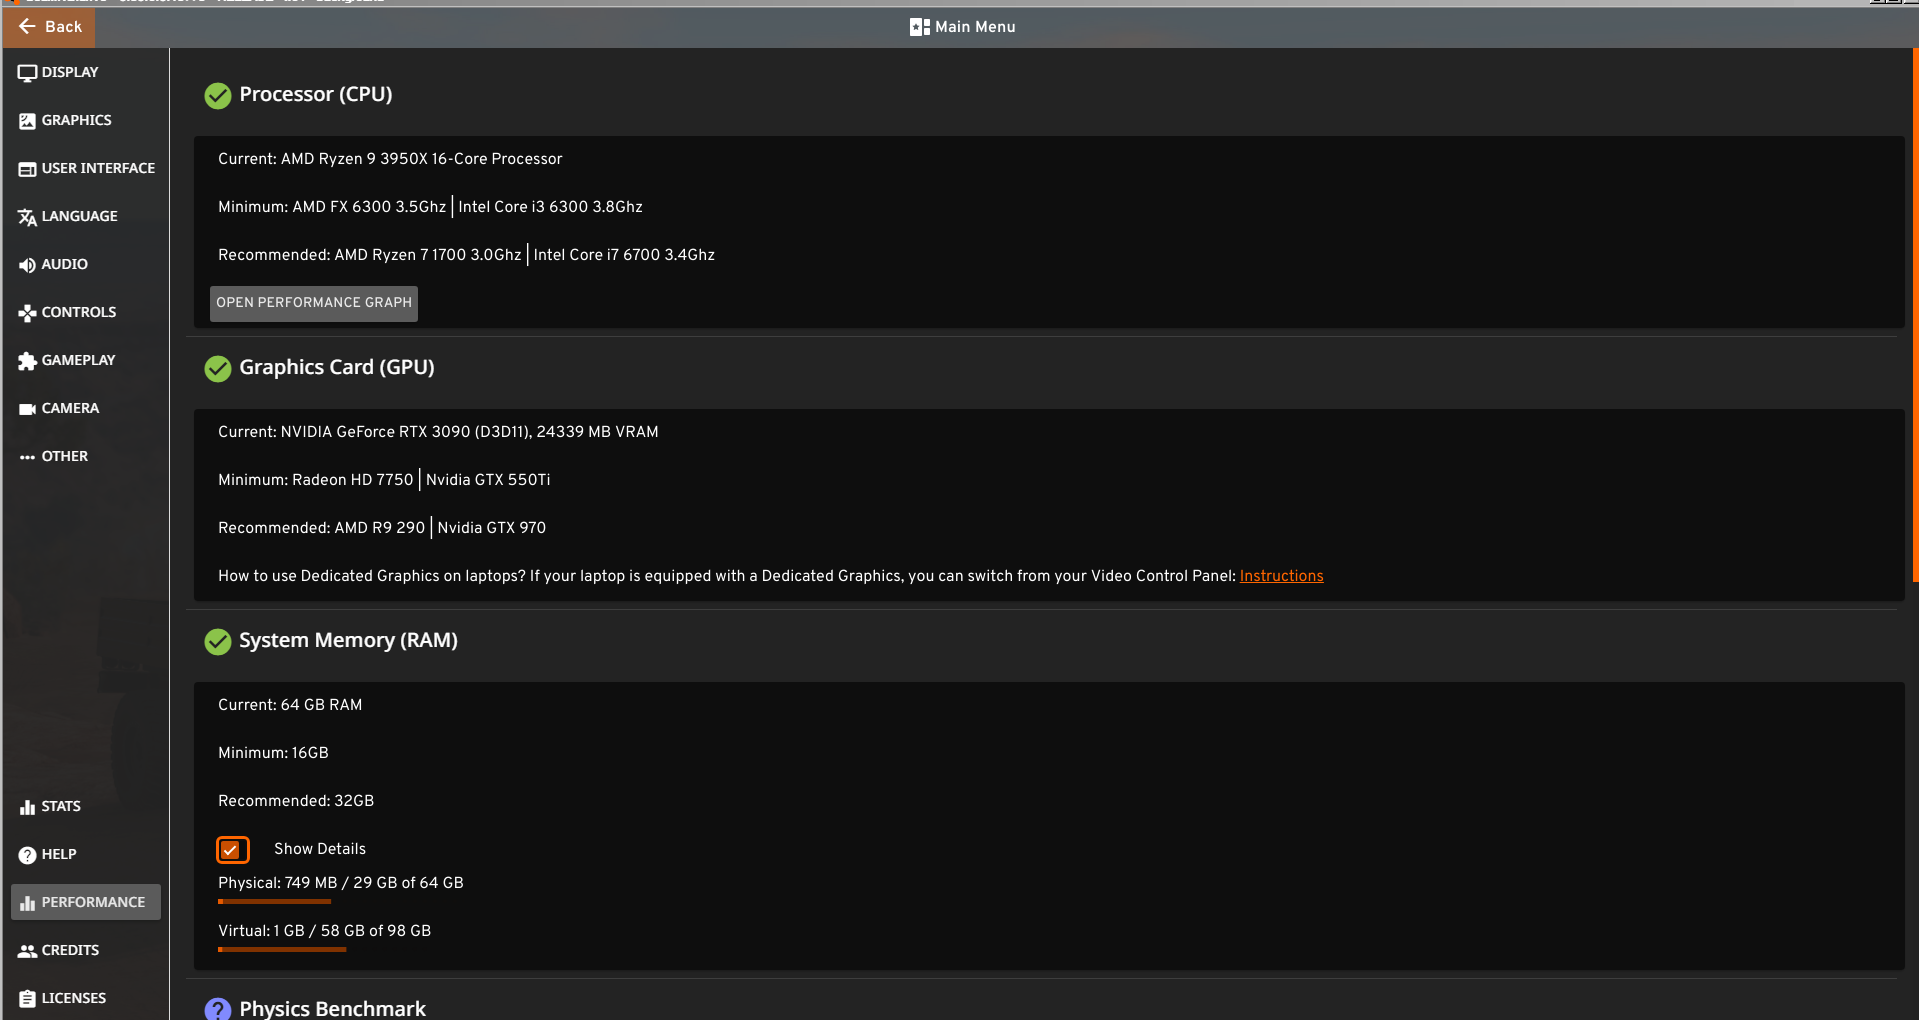Open the Help section
Screen dimensions: 1919x1020
(86, 854)
